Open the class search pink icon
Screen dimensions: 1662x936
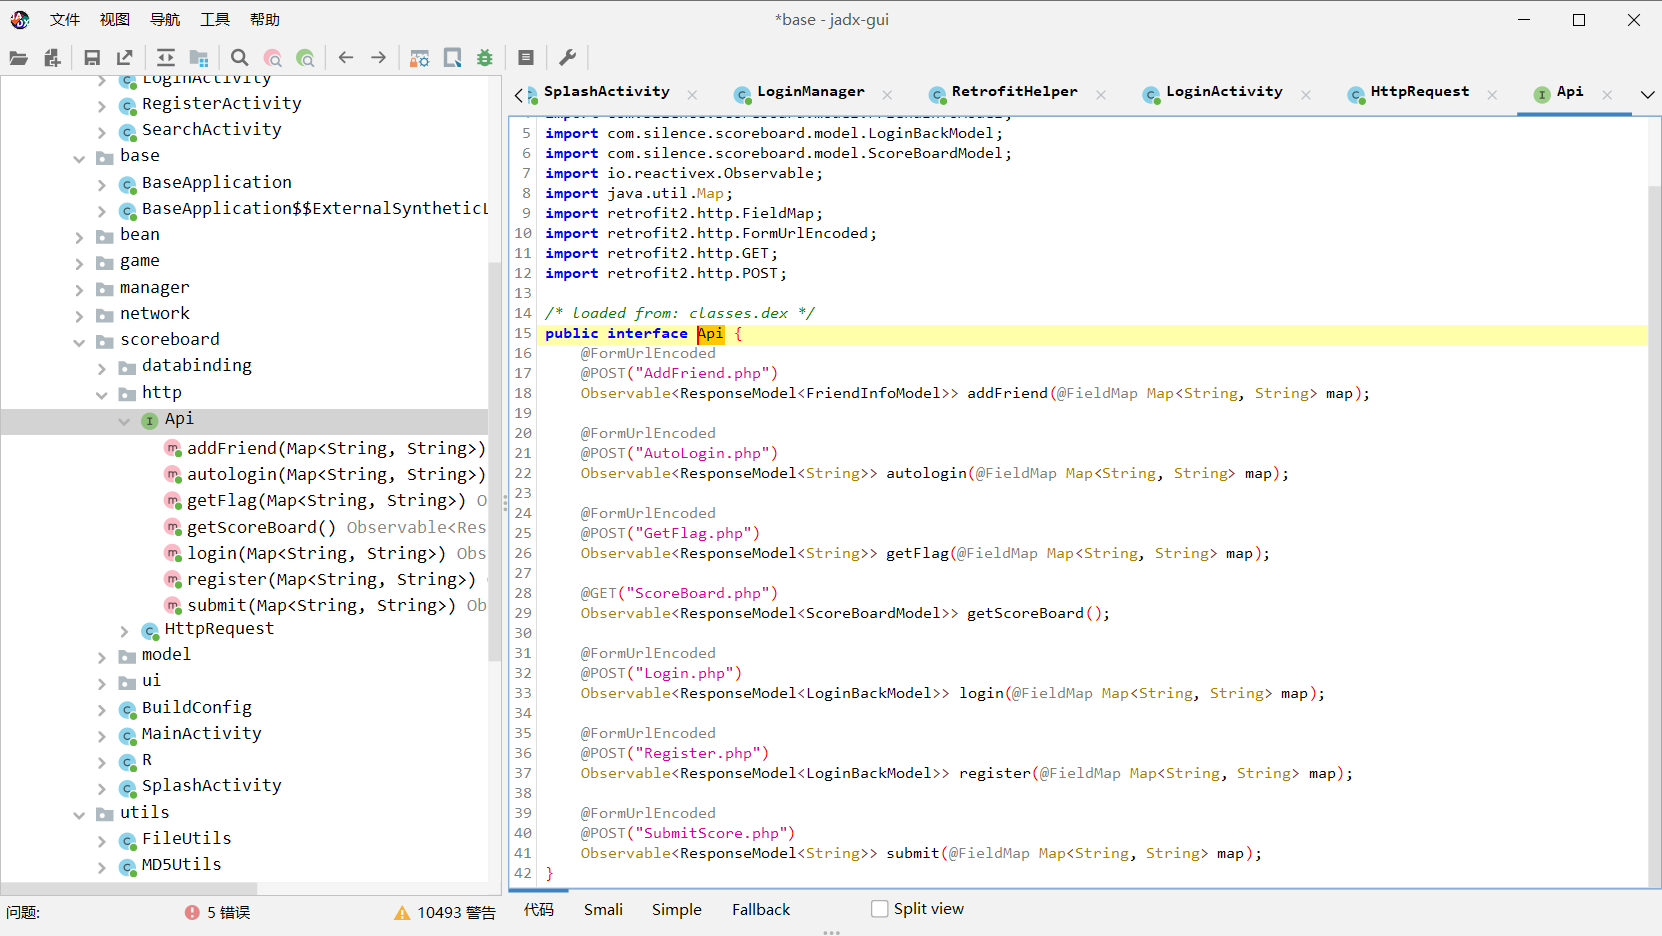[273, 58]
